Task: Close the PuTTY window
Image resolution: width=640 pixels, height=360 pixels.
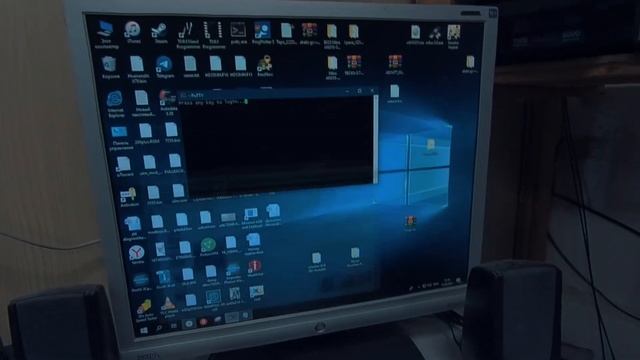Action: point(372,91)
